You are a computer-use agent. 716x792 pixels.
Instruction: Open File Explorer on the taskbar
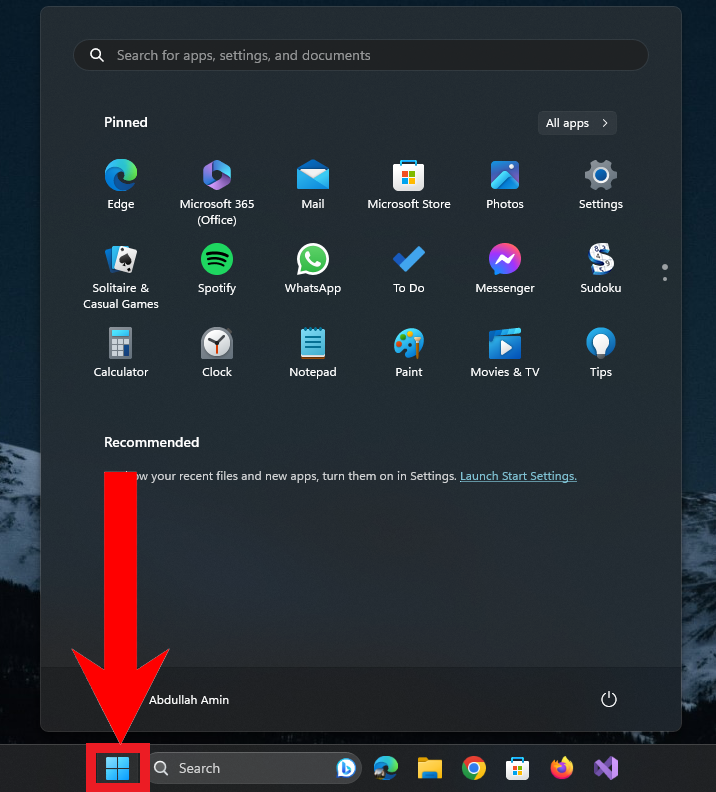[430, 768]
